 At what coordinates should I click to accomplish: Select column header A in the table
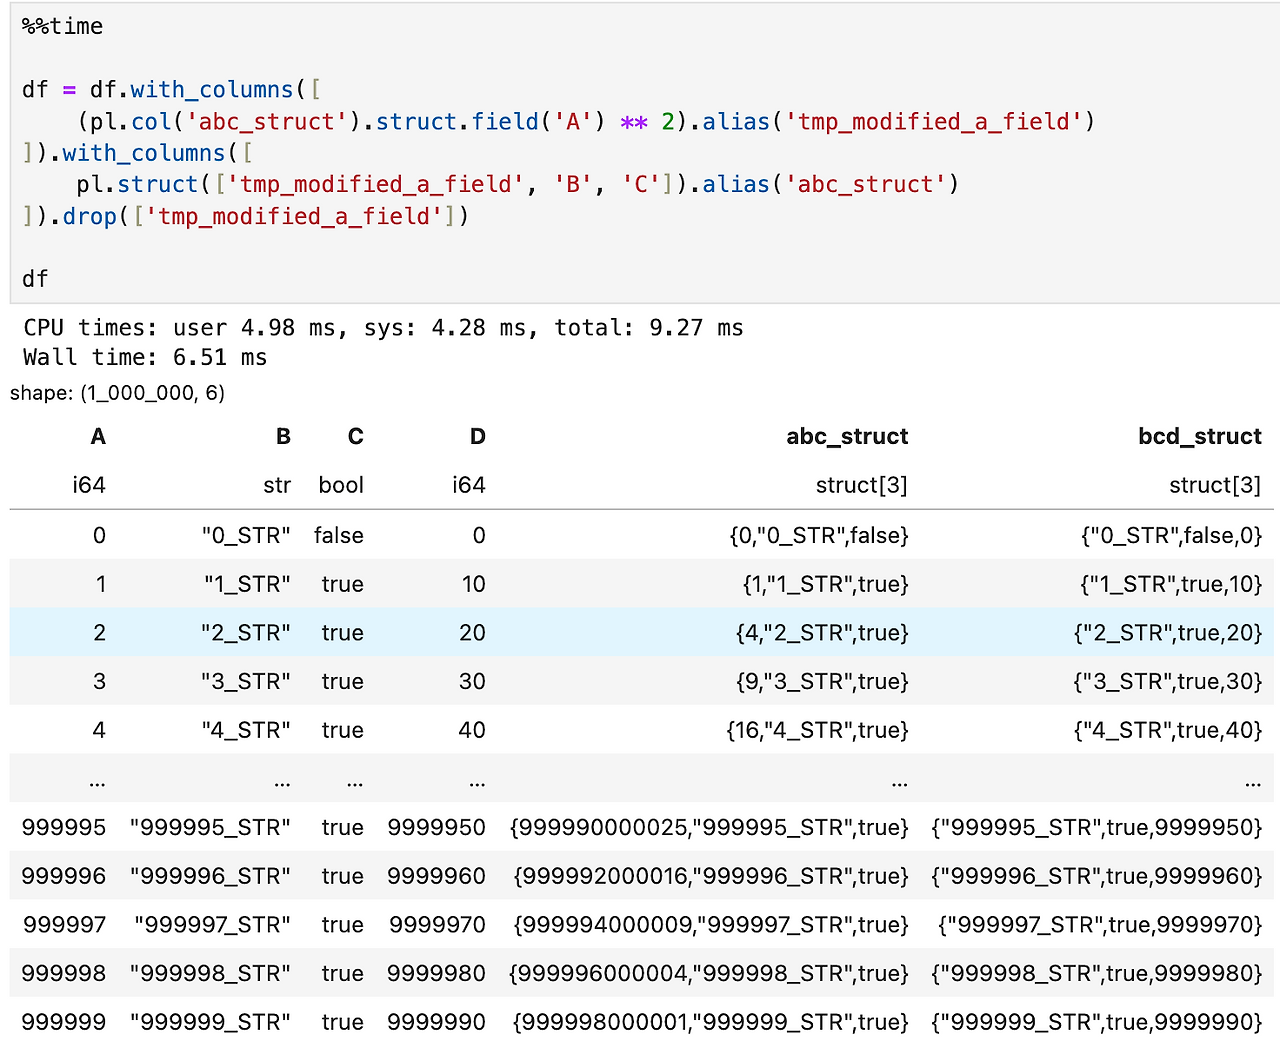pos(97,436)
